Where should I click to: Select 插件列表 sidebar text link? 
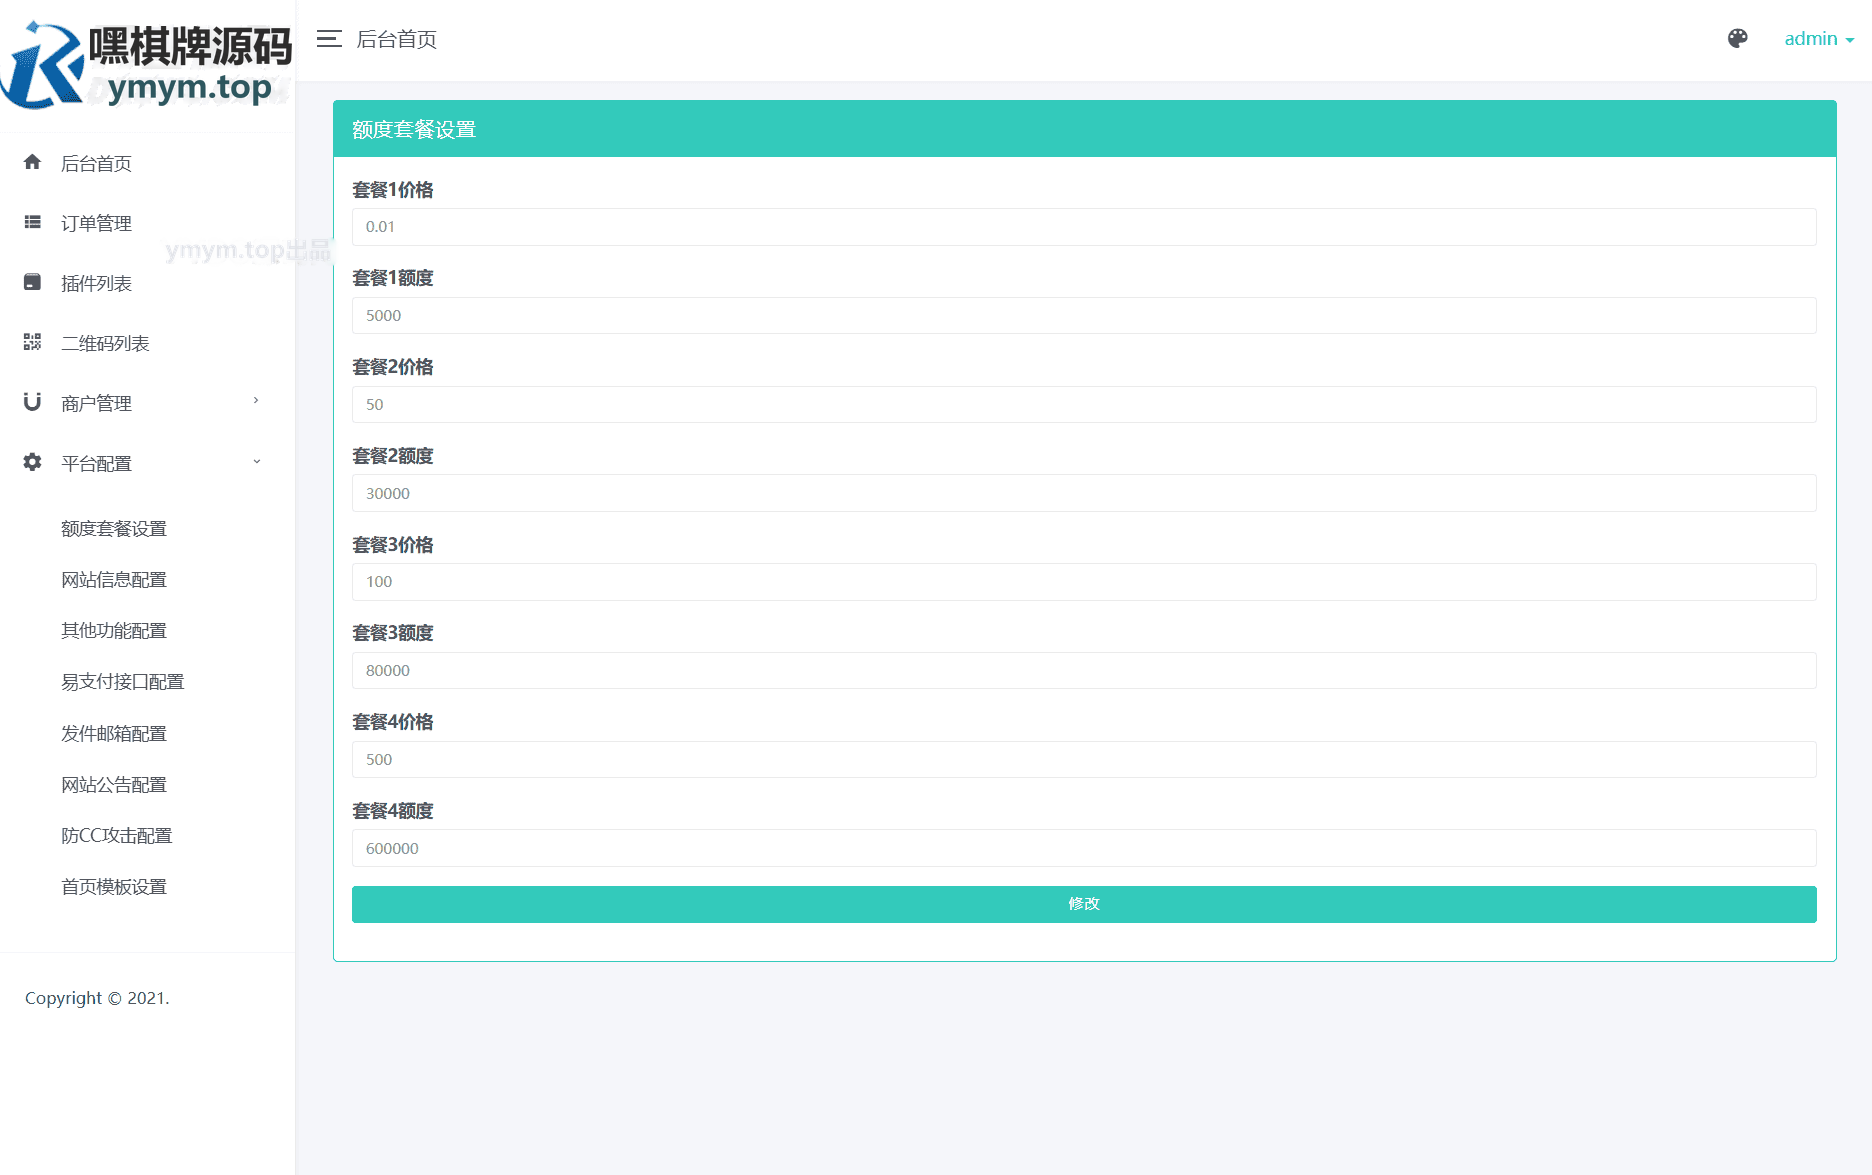point(96,284)
